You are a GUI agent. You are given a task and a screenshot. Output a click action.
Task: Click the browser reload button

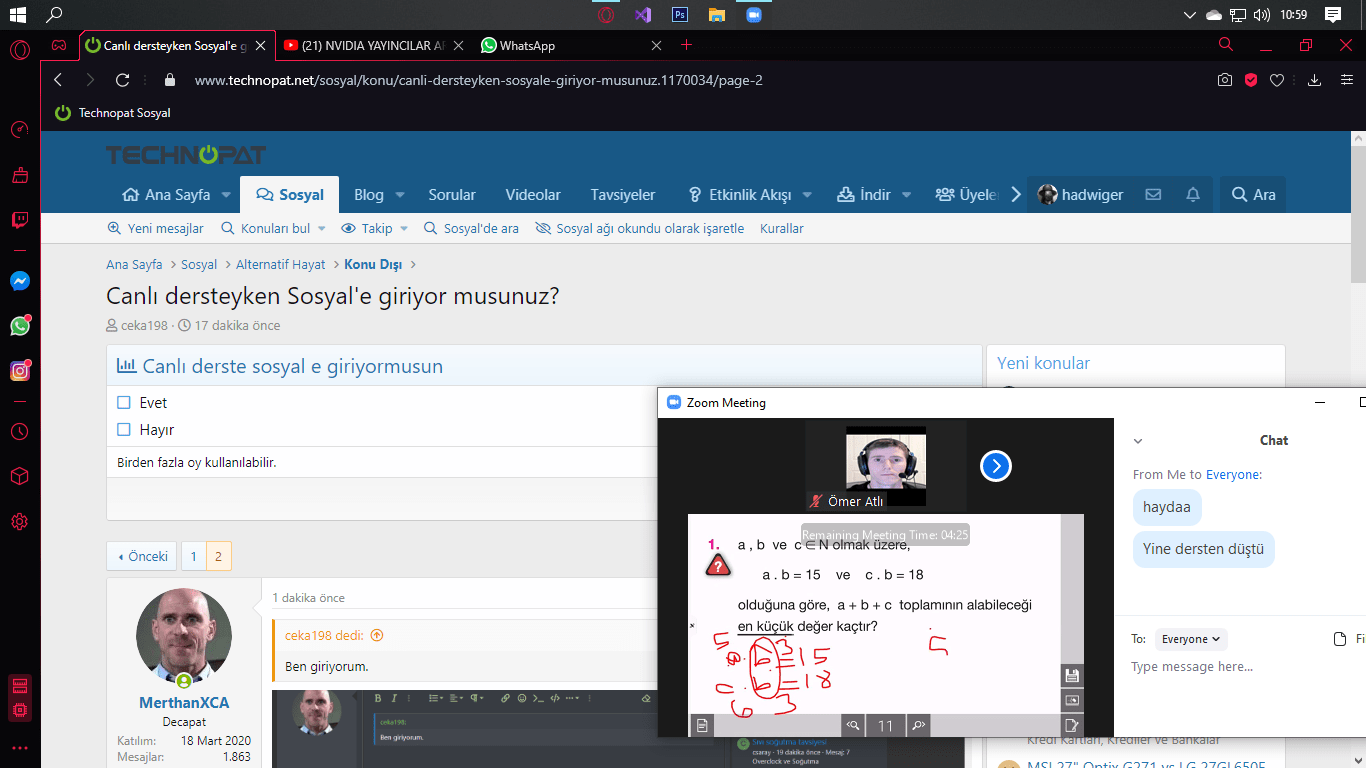[123, 80]
